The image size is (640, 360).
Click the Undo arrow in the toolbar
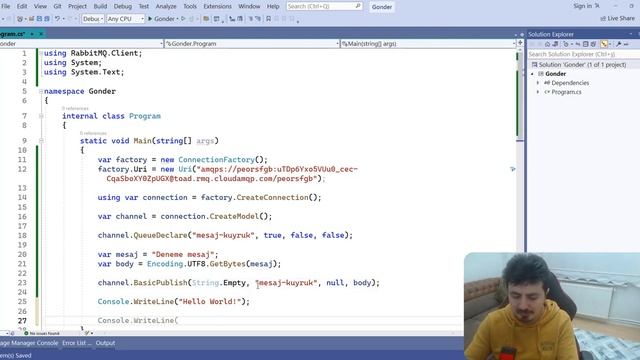[x=58, y=19]
